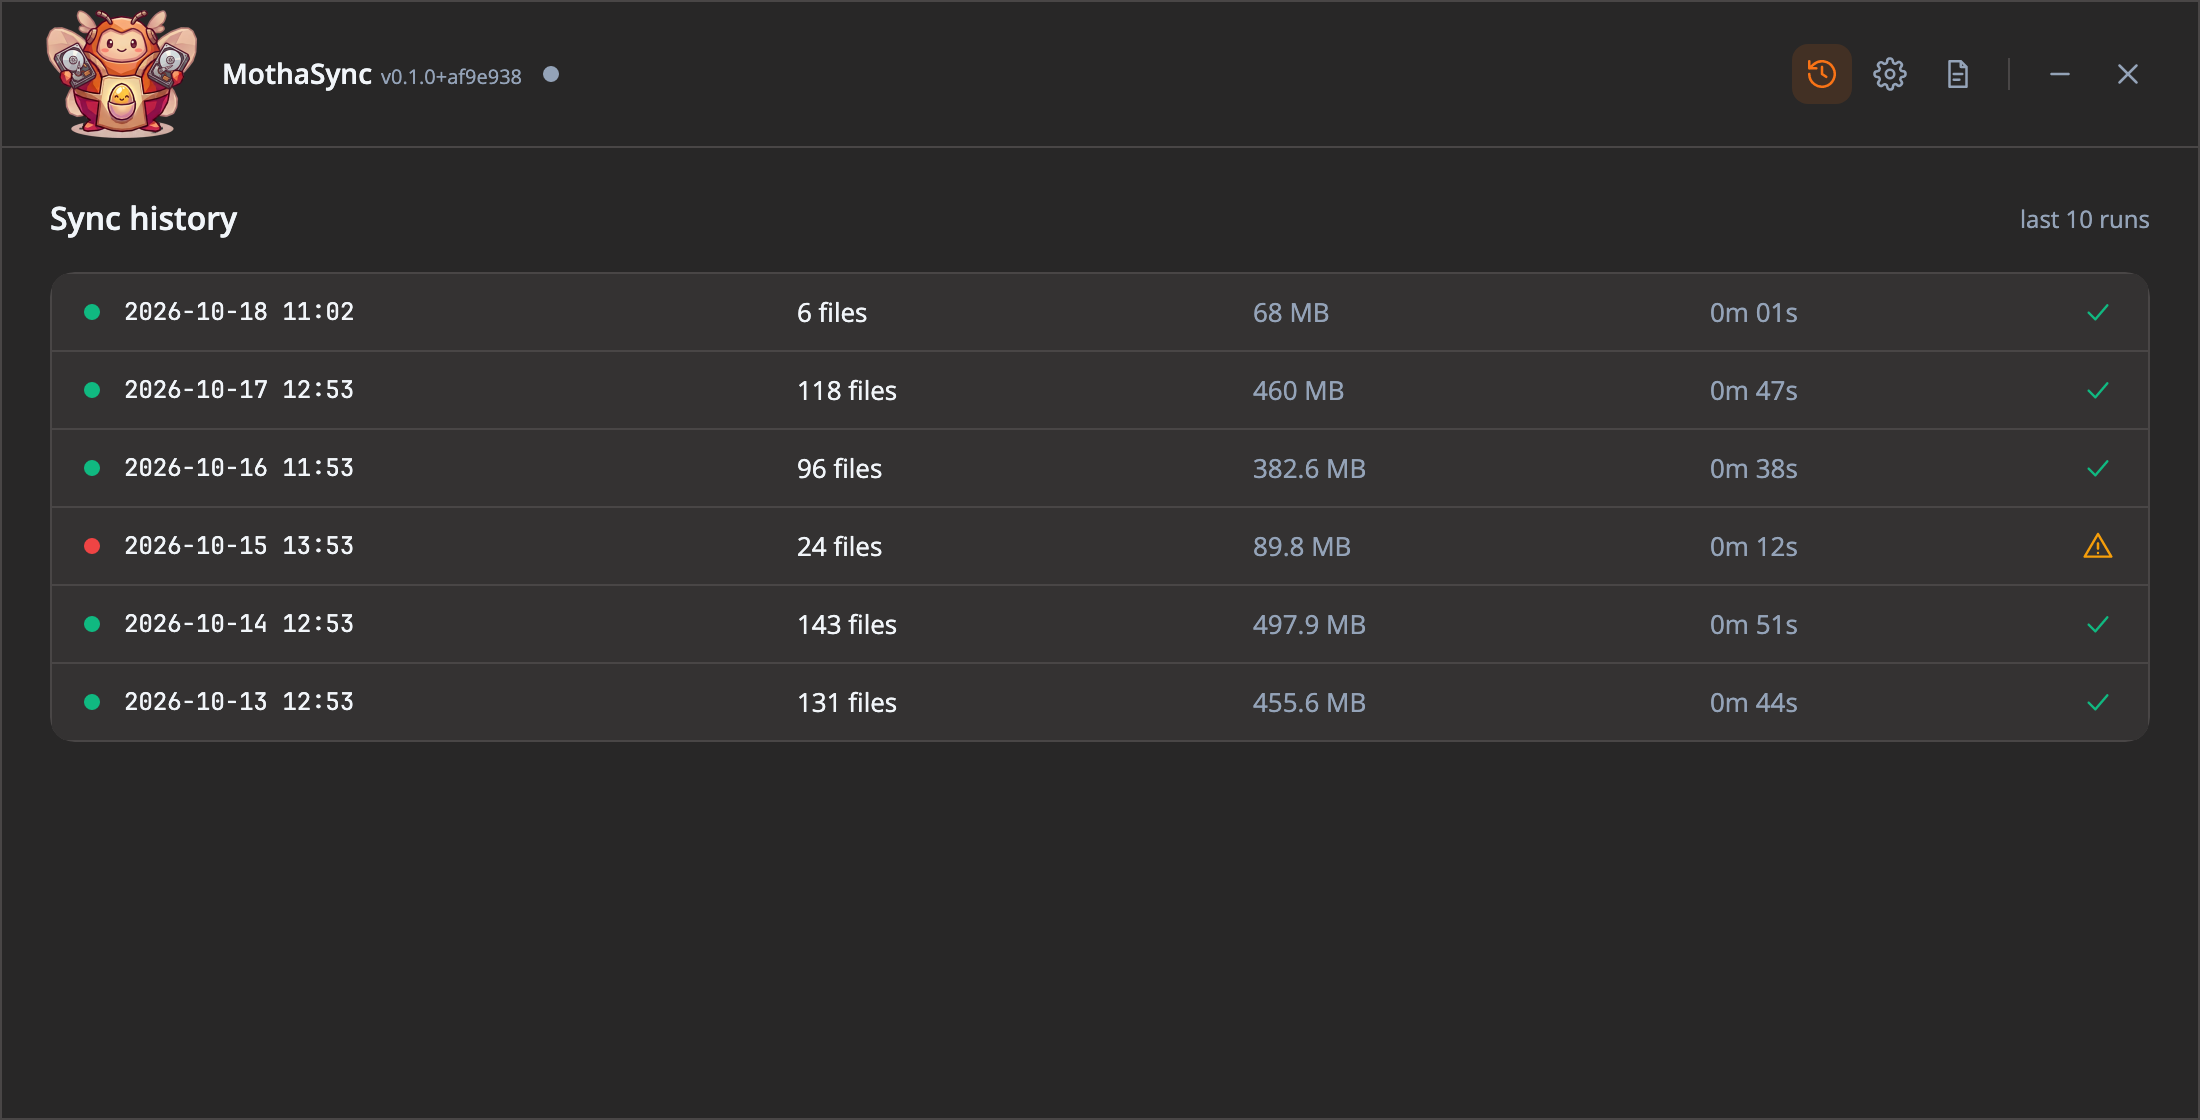This screenshot has width=2200, height=1120.
Task: Click the '0m 12s' duration
Action: click(x=1753, y=547)
